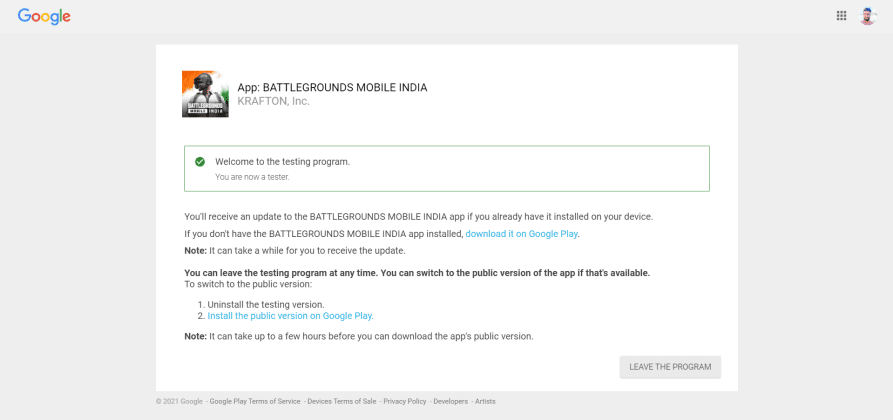Click the 'You are now a tester.' text

click(252, 177)
